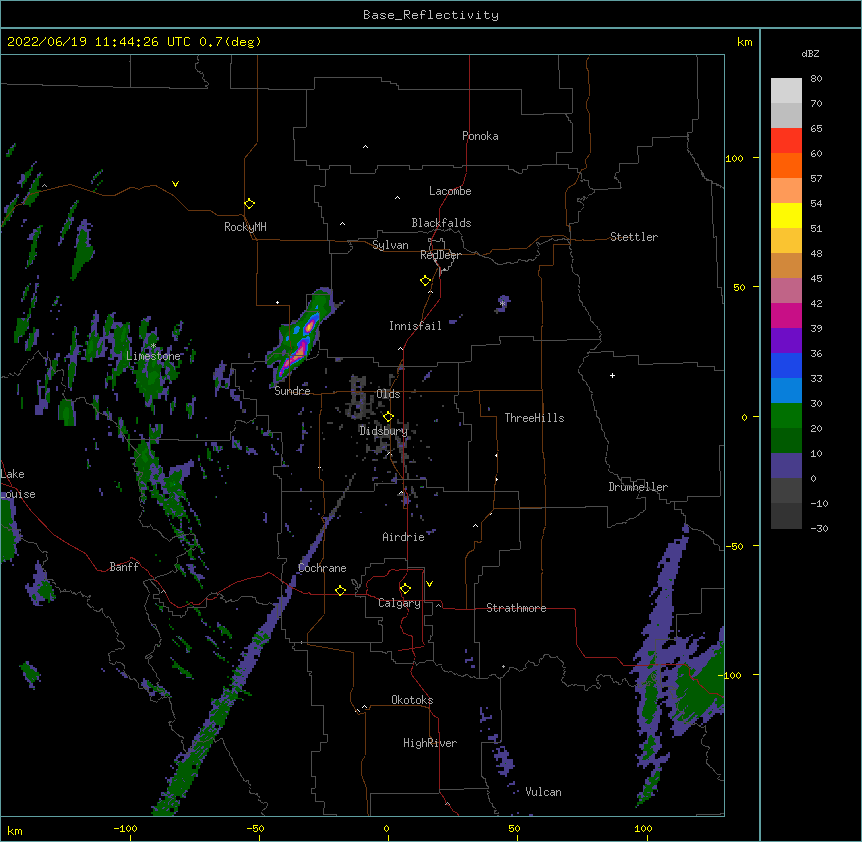Click the Didsbury town label
The width and height of the screenshot is (862, 842).
(383, 431)
